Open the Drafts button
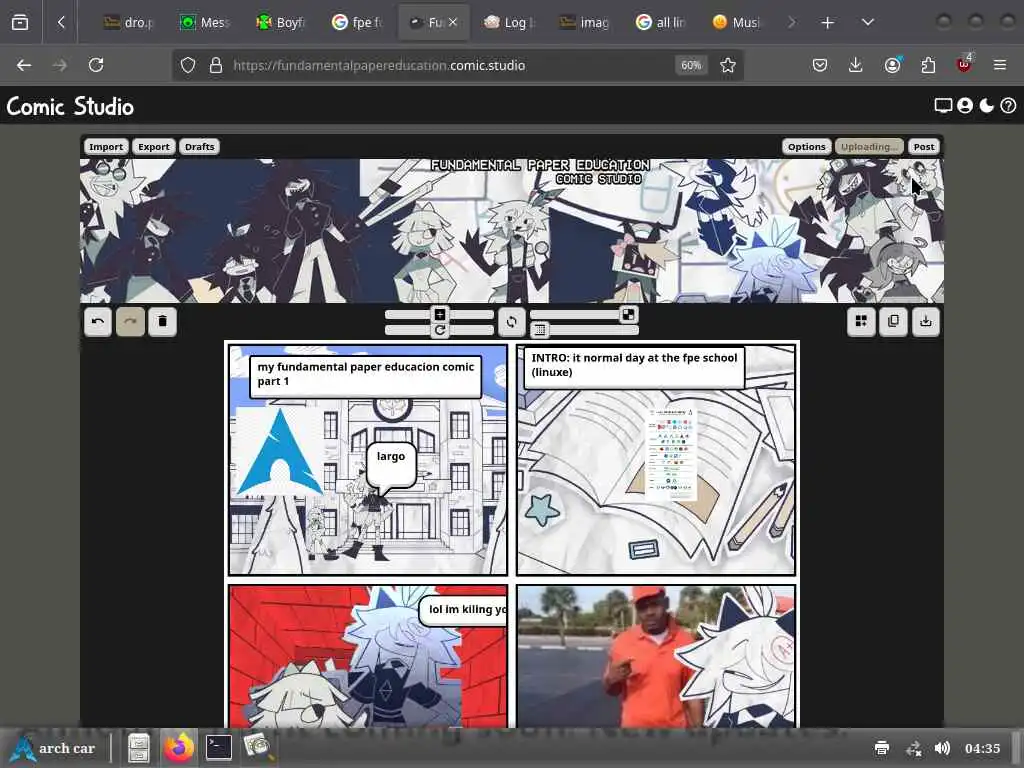Screen dimensions: 1024x768 (199, 147)
